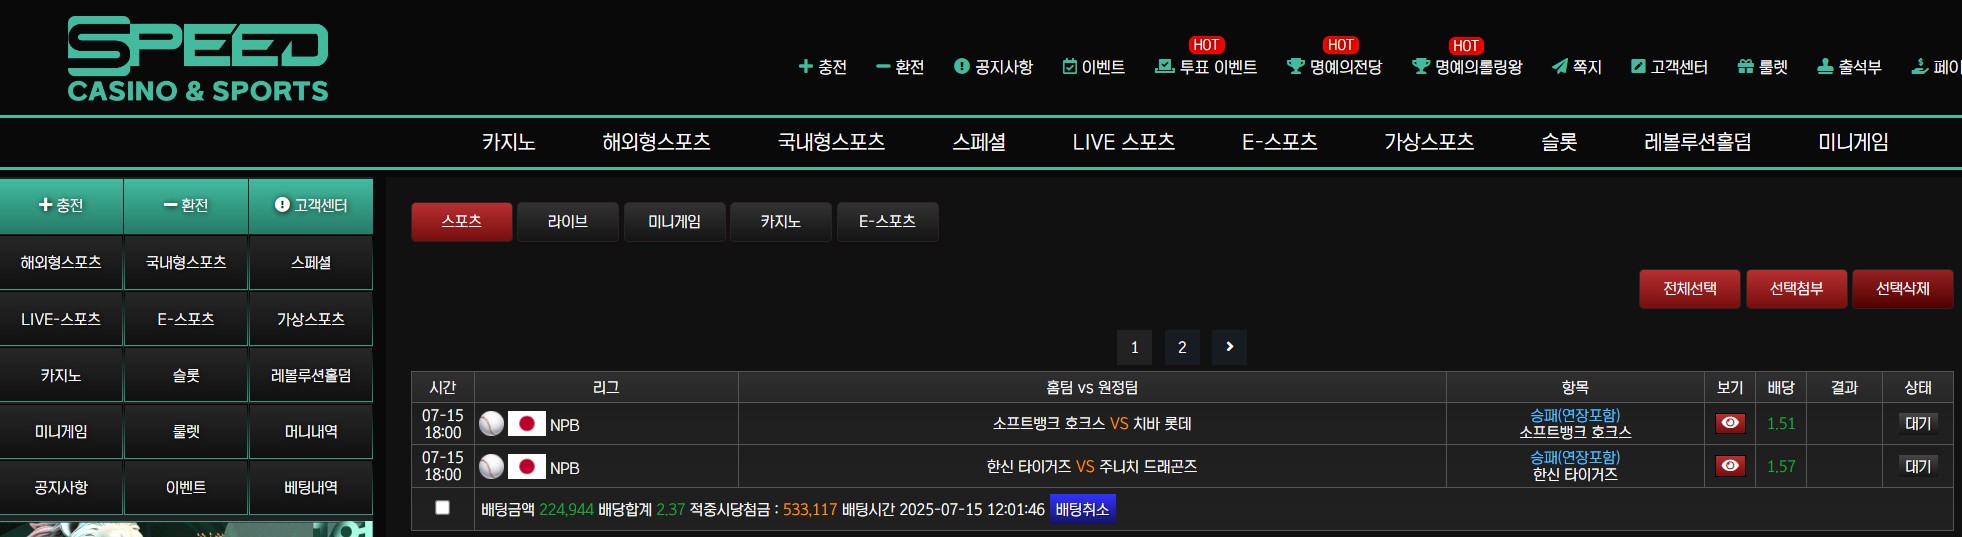Switch to the E-스포츠 filter tab

tap(888, 222)
